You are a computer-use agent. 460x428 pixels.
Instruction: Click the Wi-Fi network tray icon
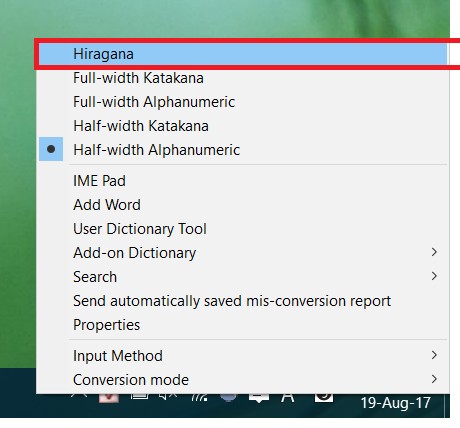click(x=199, y=397)
